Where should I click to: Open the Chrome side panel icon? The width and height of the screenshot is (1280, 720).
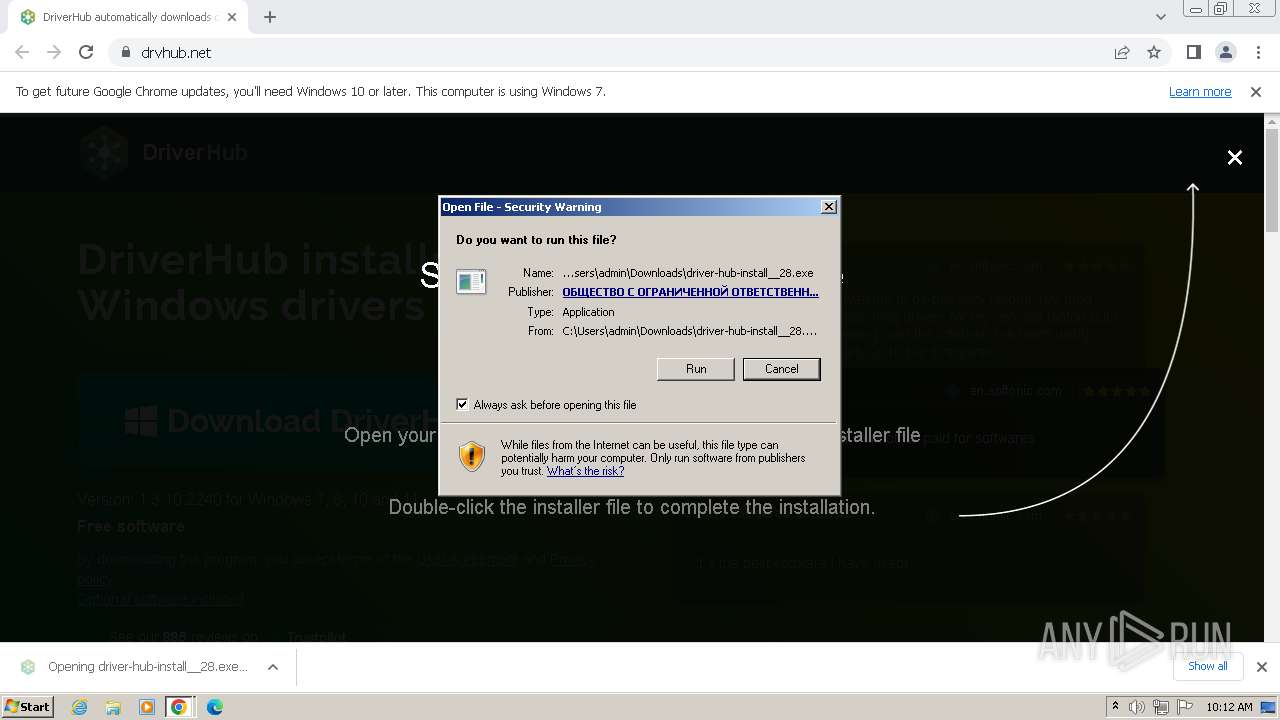(1193, 52)
